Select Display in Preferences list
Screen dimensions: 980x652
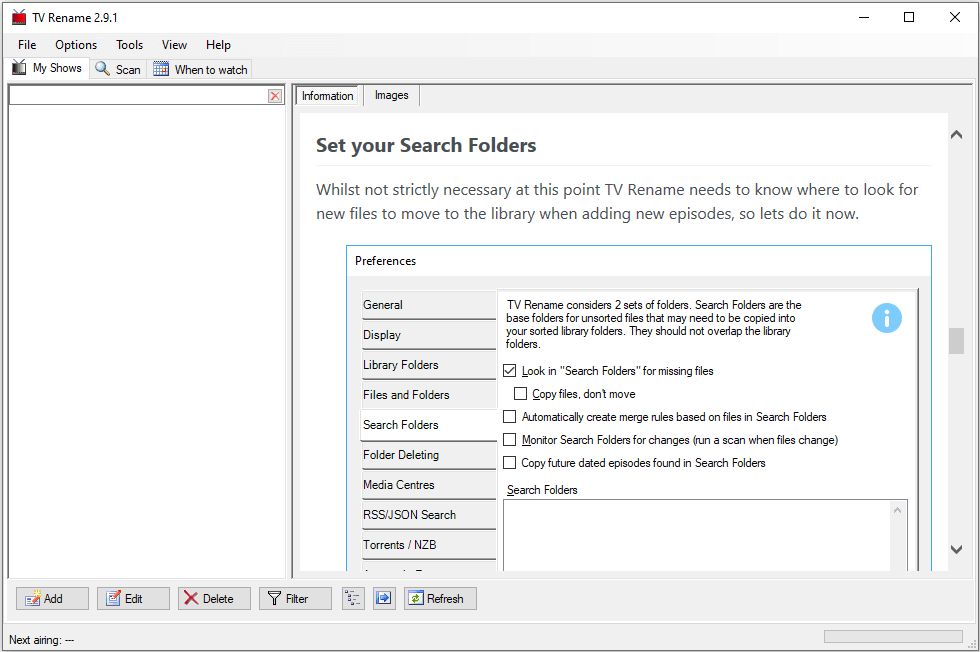429,335
